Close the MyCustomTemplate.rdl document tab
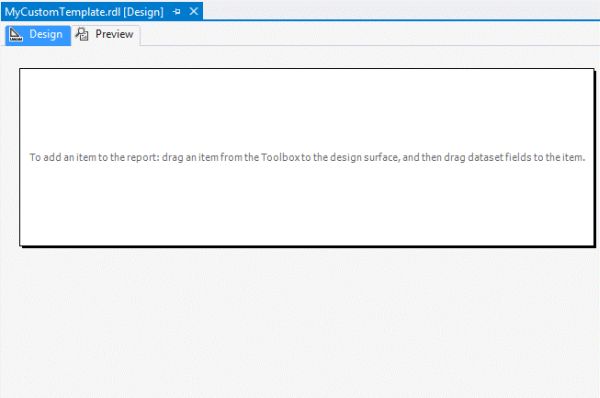Image resolution: width=600 pixels, height=398 pixels. point(194,11)
